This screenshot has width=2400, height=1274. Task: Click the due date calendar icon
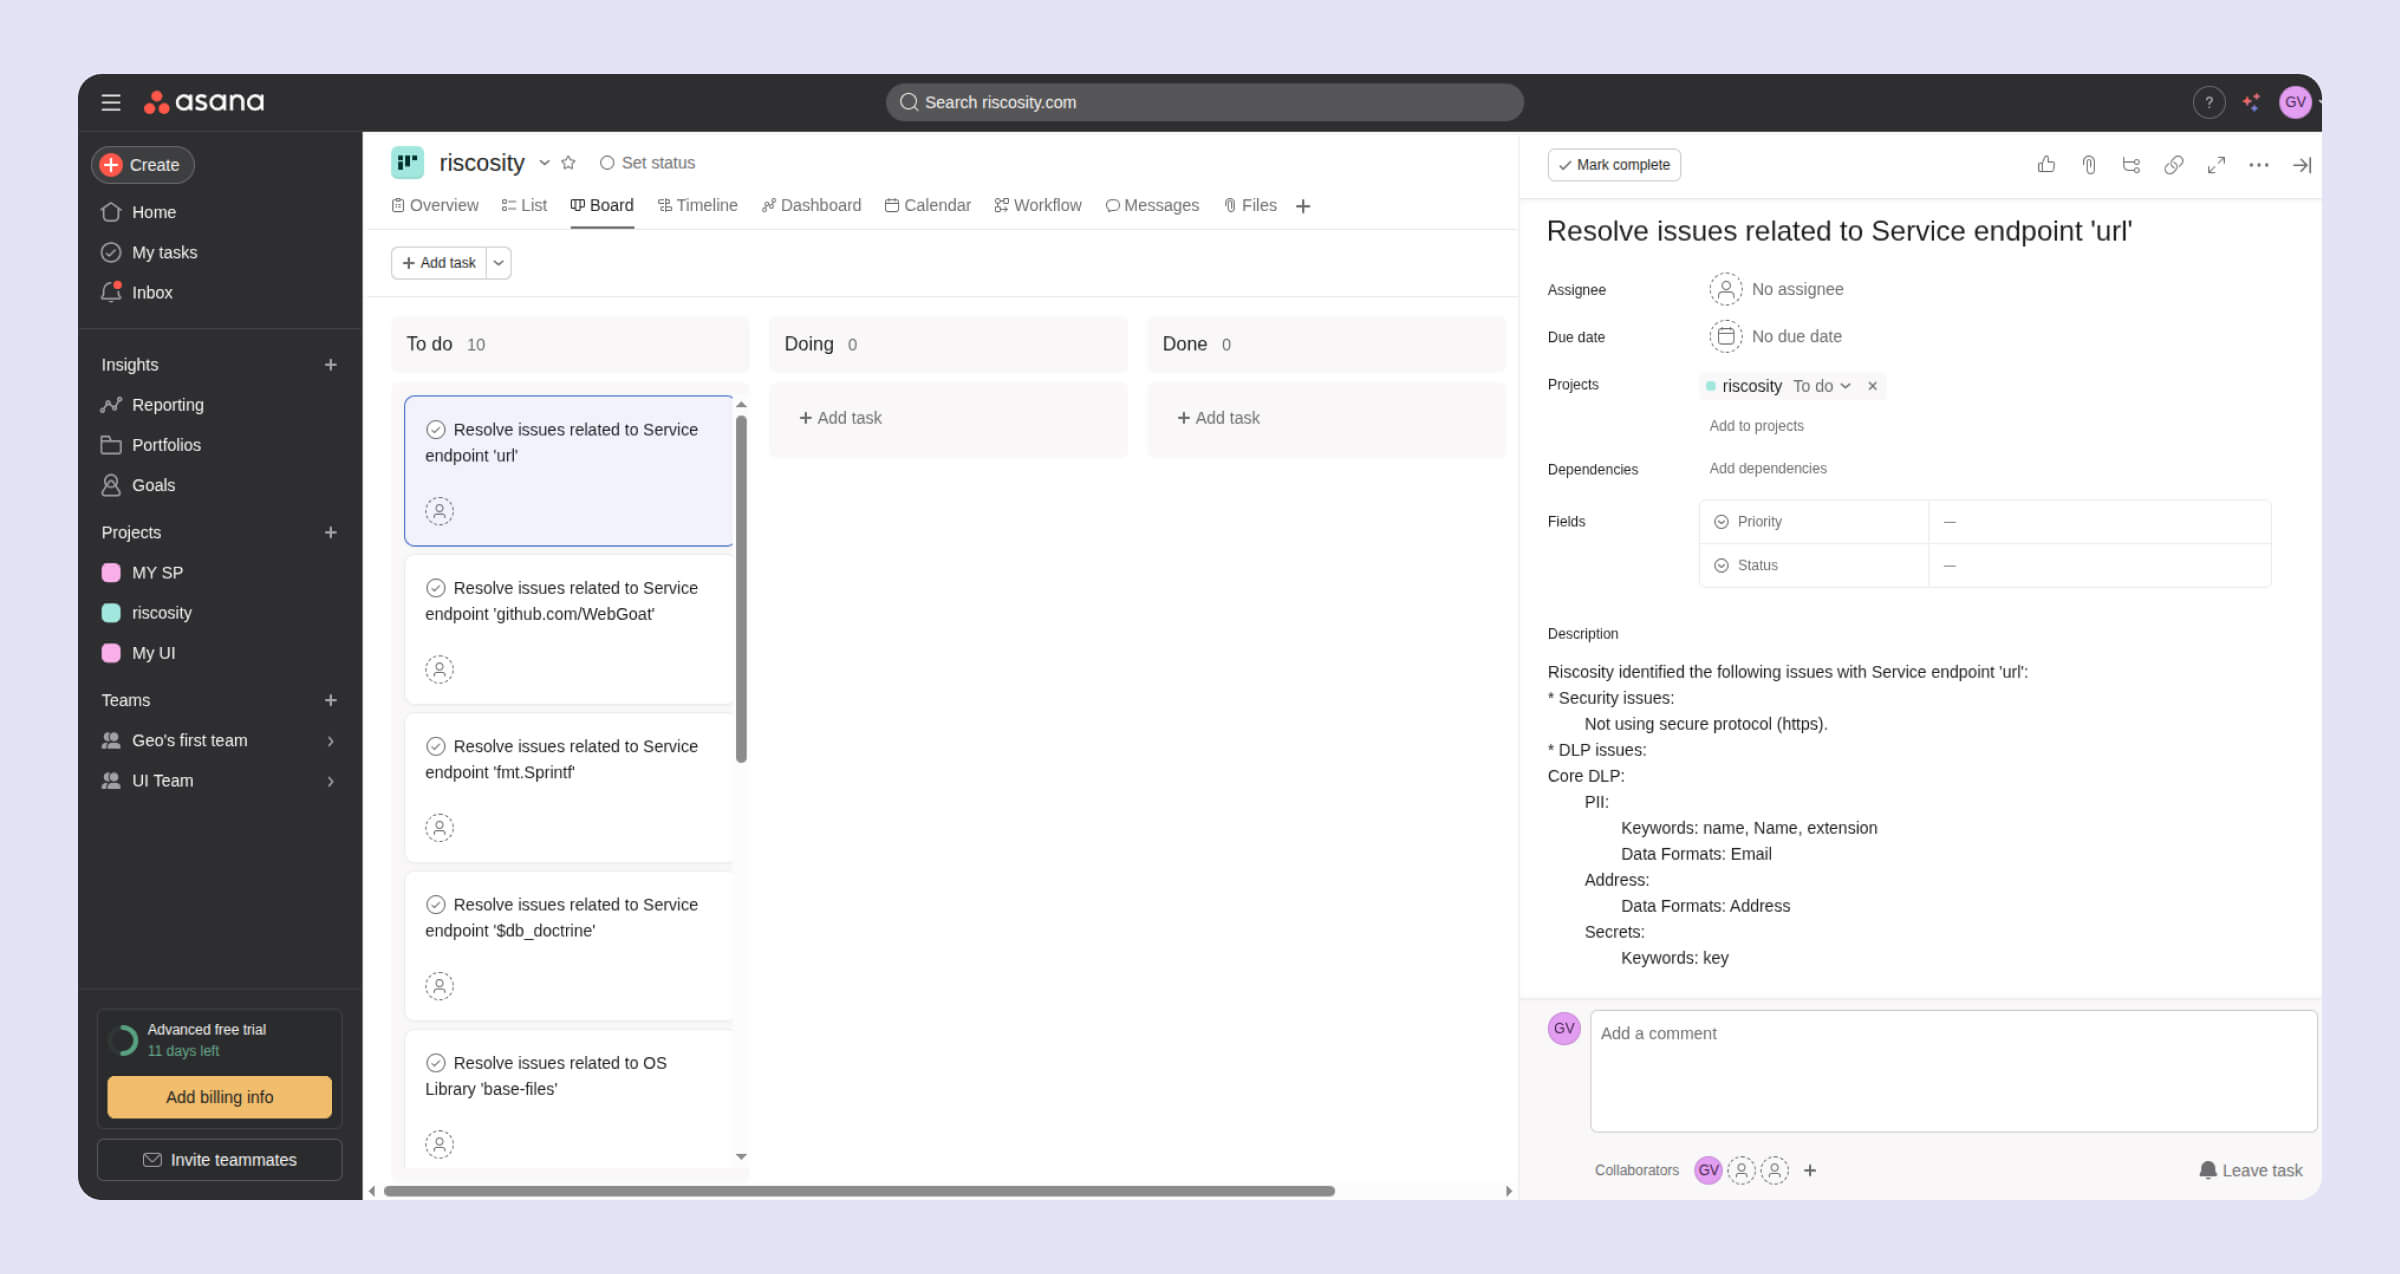[x=1725, y=337]
